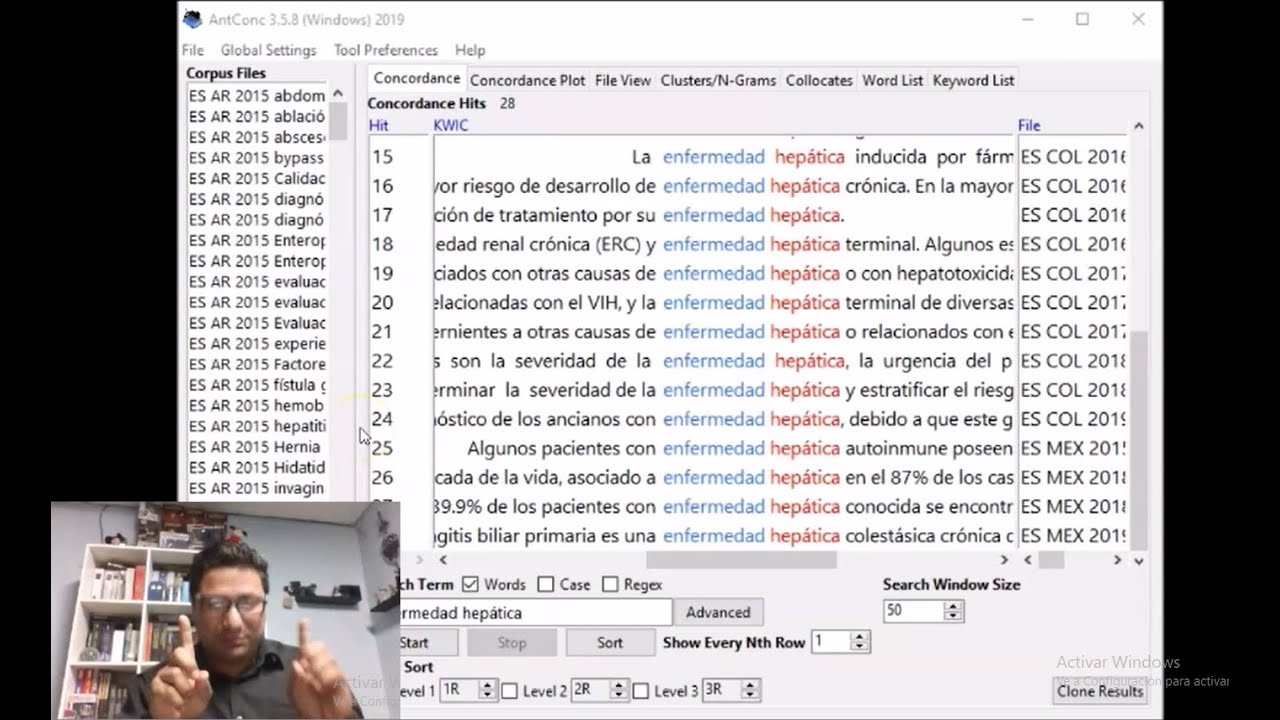Select corpus file ES AR 2015 abdom
This screenshot has width=1280, height=720.
257,96
